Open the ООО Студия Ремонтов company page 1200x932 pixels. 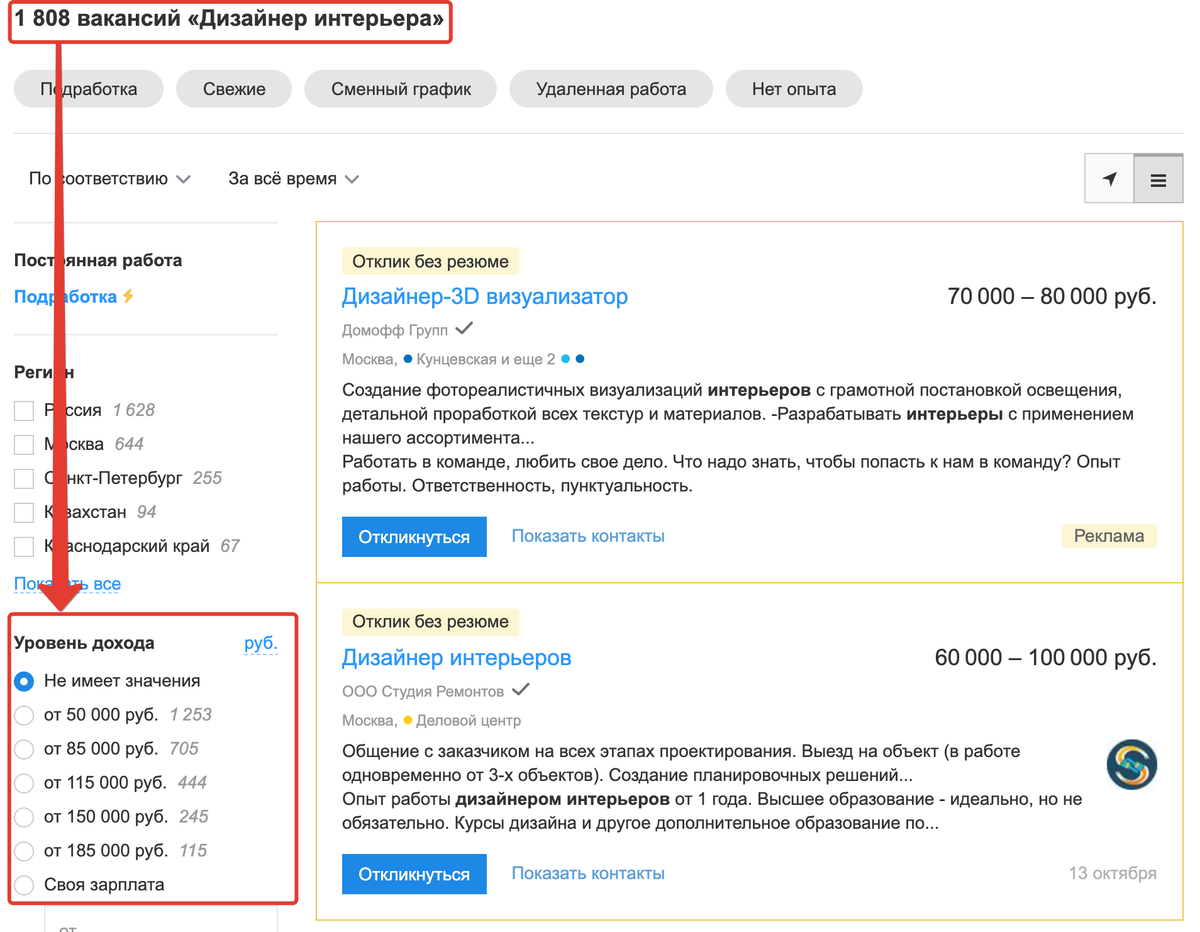[x=423, y=691]
